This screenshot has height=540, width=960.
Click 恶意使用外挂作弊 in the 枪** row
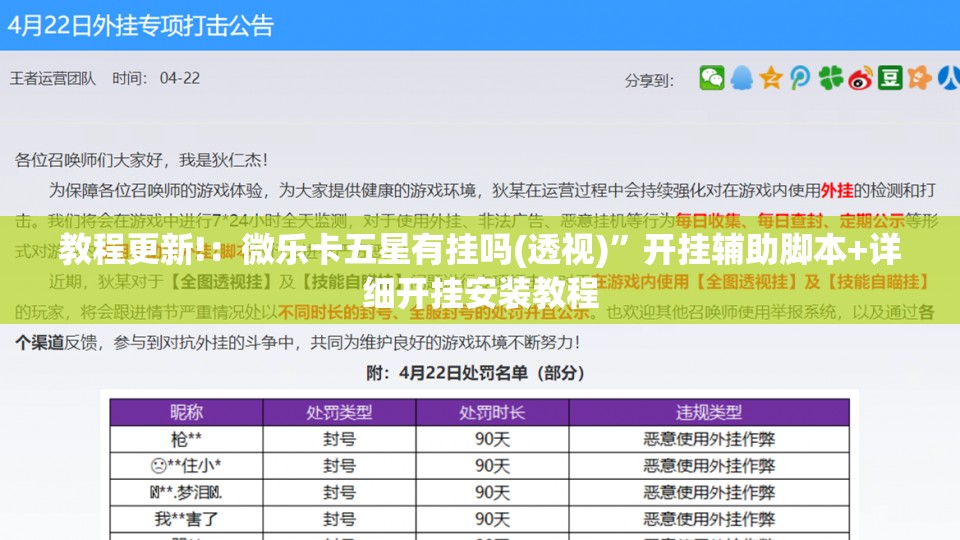point(709,439)
